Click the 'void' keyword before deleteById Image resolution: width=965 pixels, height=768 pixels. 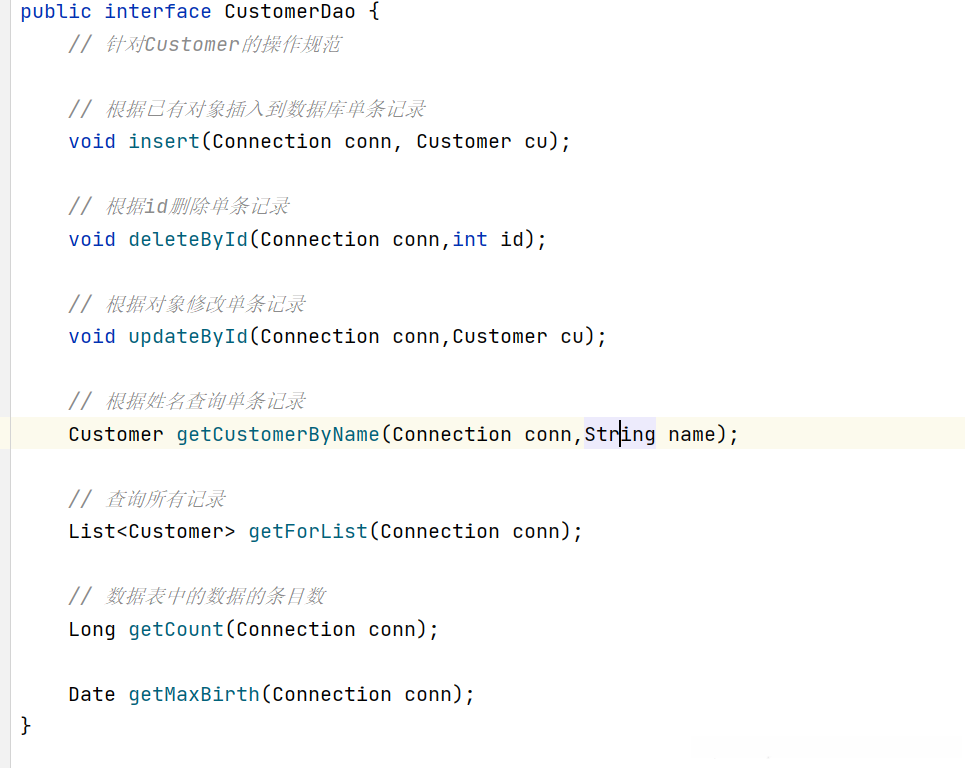pos(92,239)
